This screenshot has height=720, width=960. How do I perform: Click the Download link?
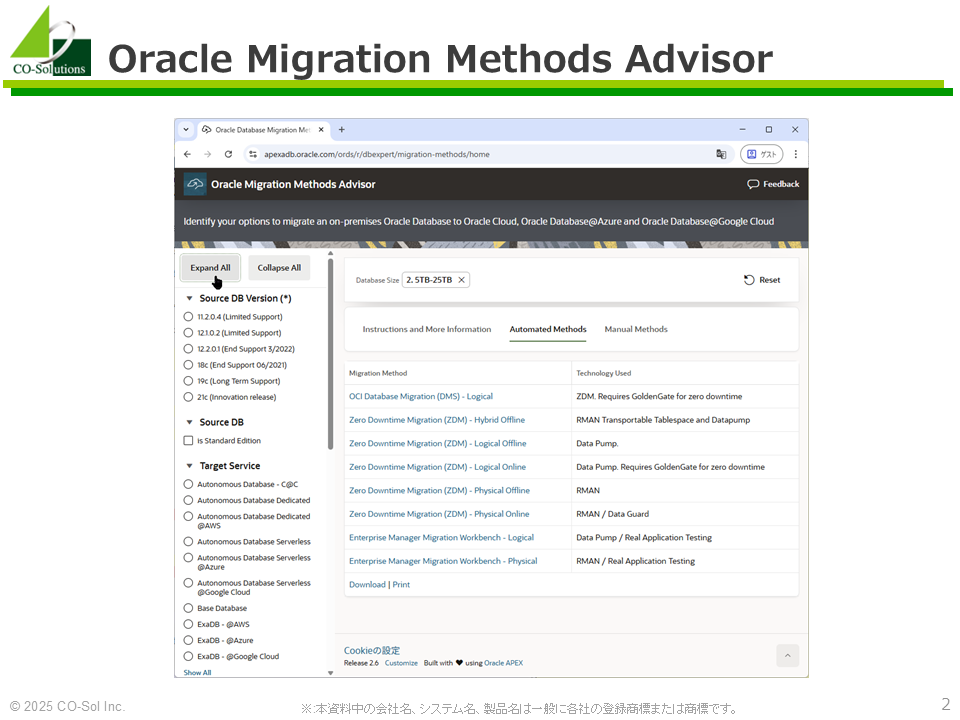(367, 585)
